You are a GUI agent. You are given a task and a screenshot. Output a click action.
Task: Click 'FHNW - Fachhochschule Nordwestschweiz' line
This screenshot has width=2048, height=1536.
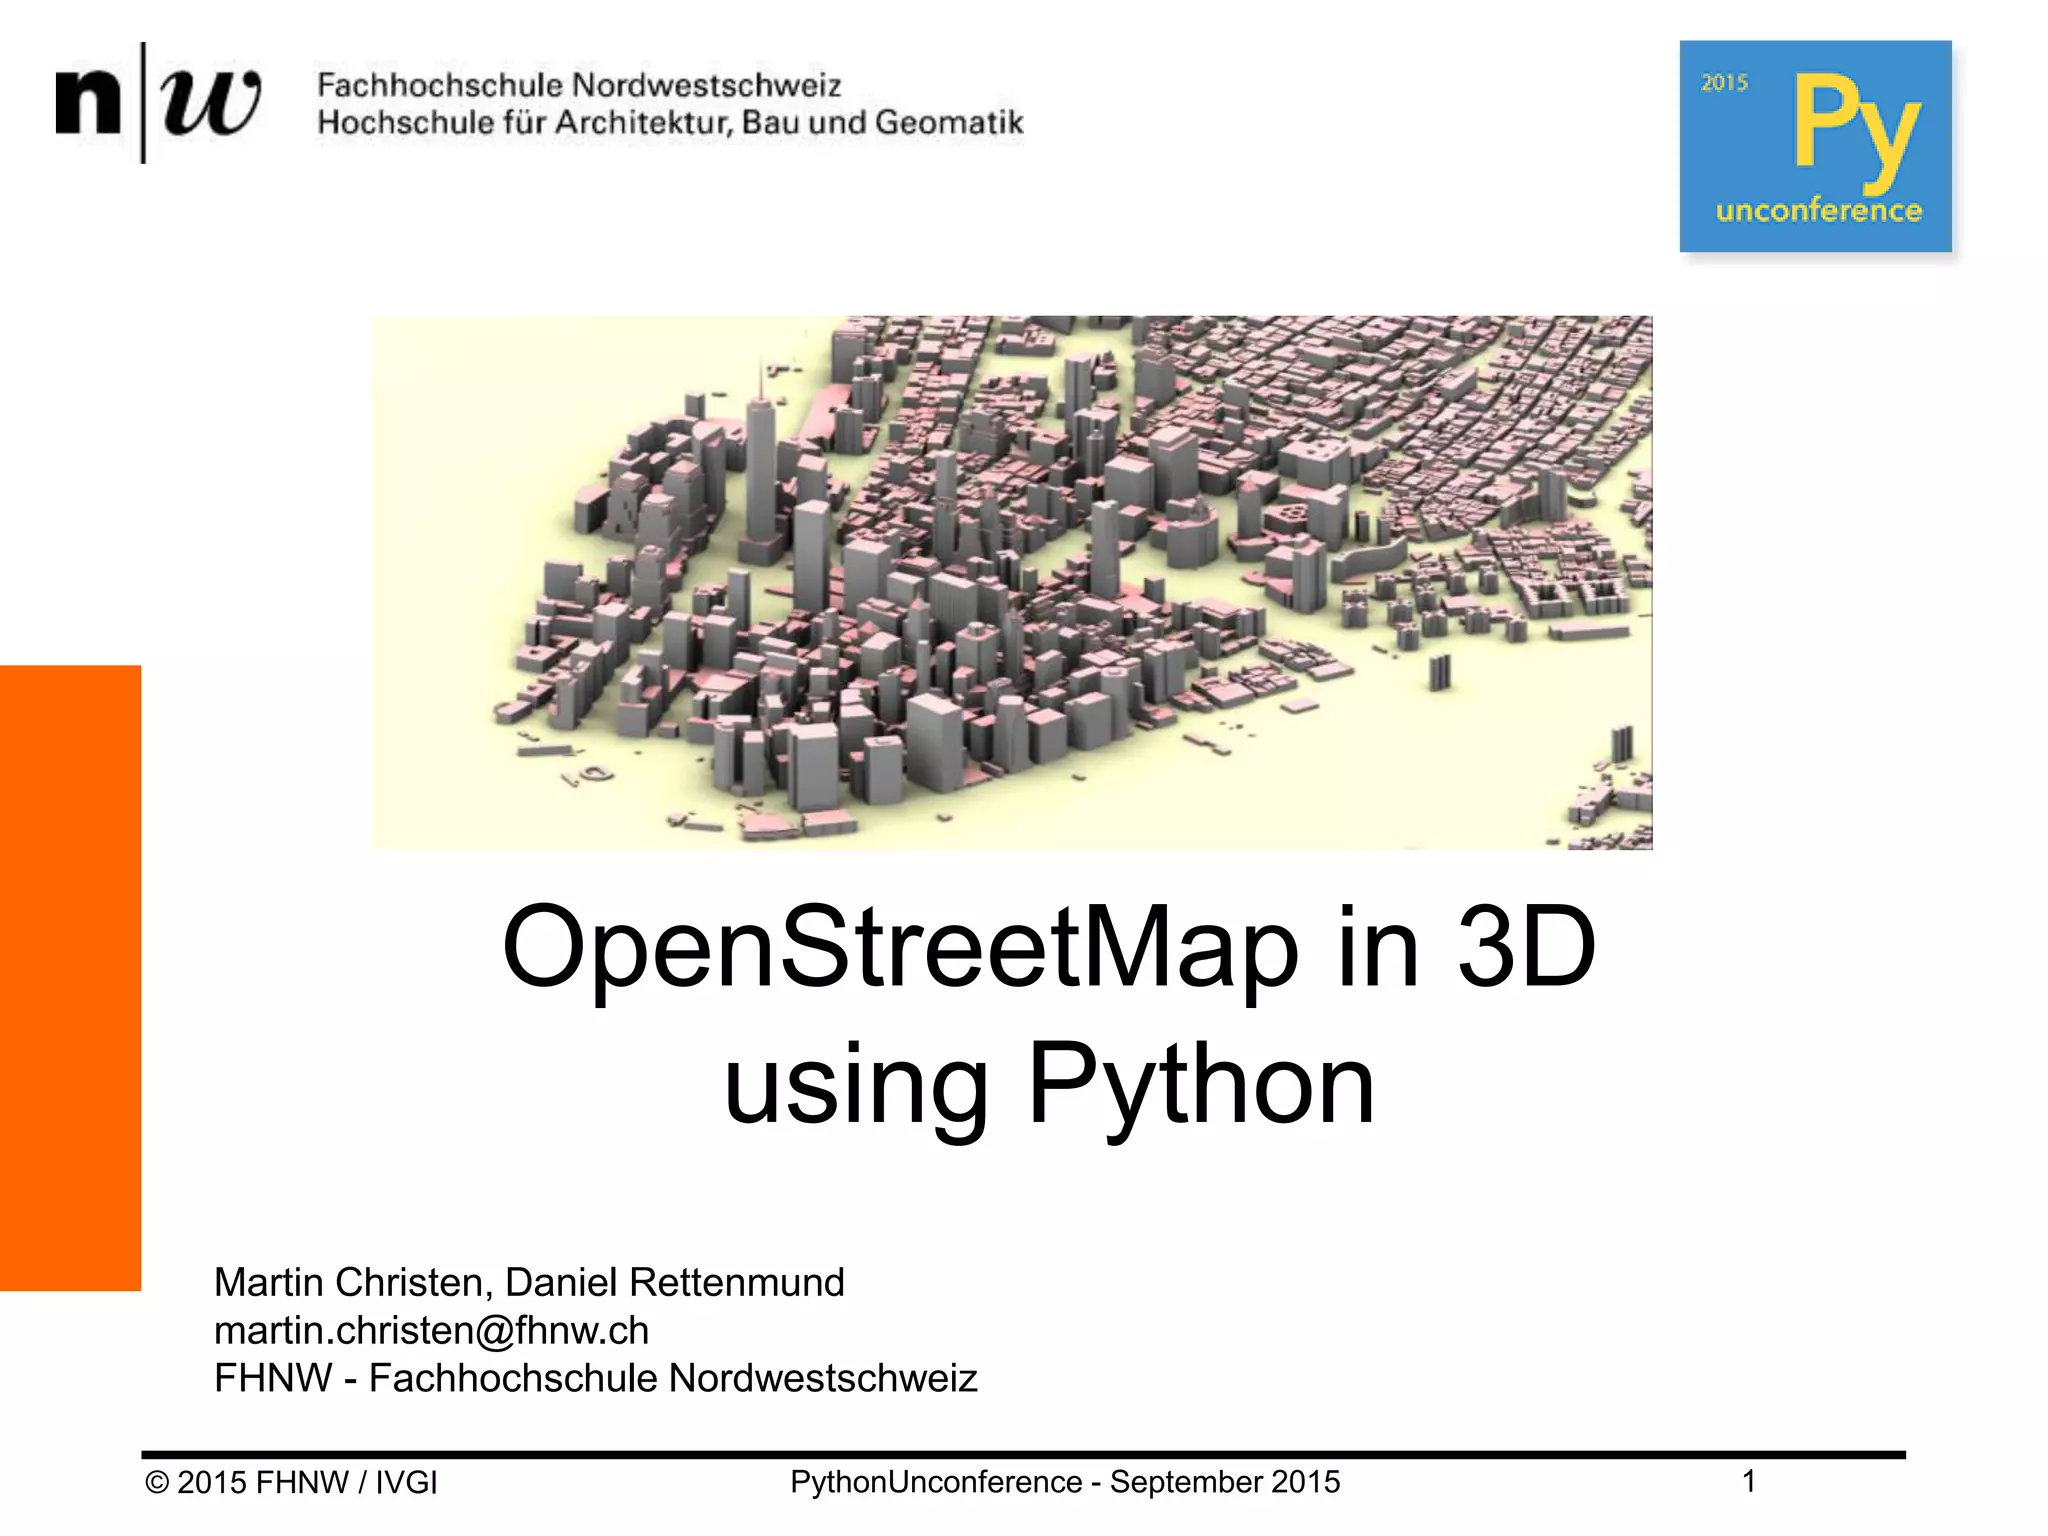pos(596,1378)
